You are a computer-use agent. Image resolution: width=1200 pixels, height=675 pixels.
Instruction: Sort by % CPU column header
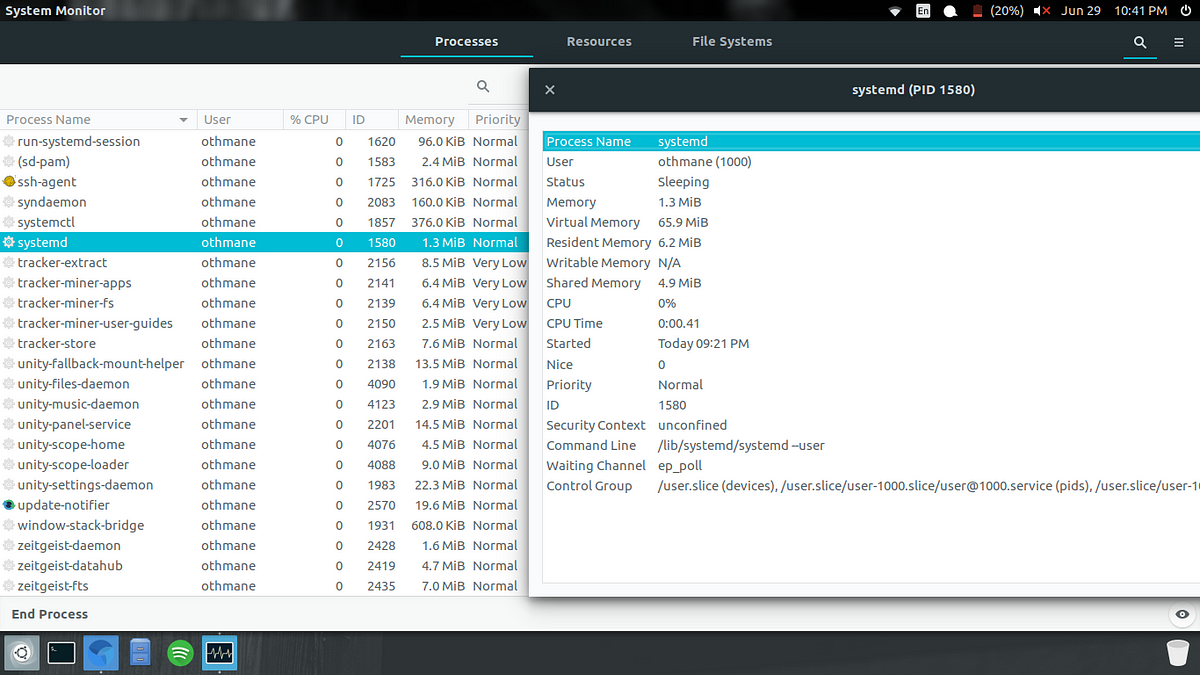coord(315,119)
